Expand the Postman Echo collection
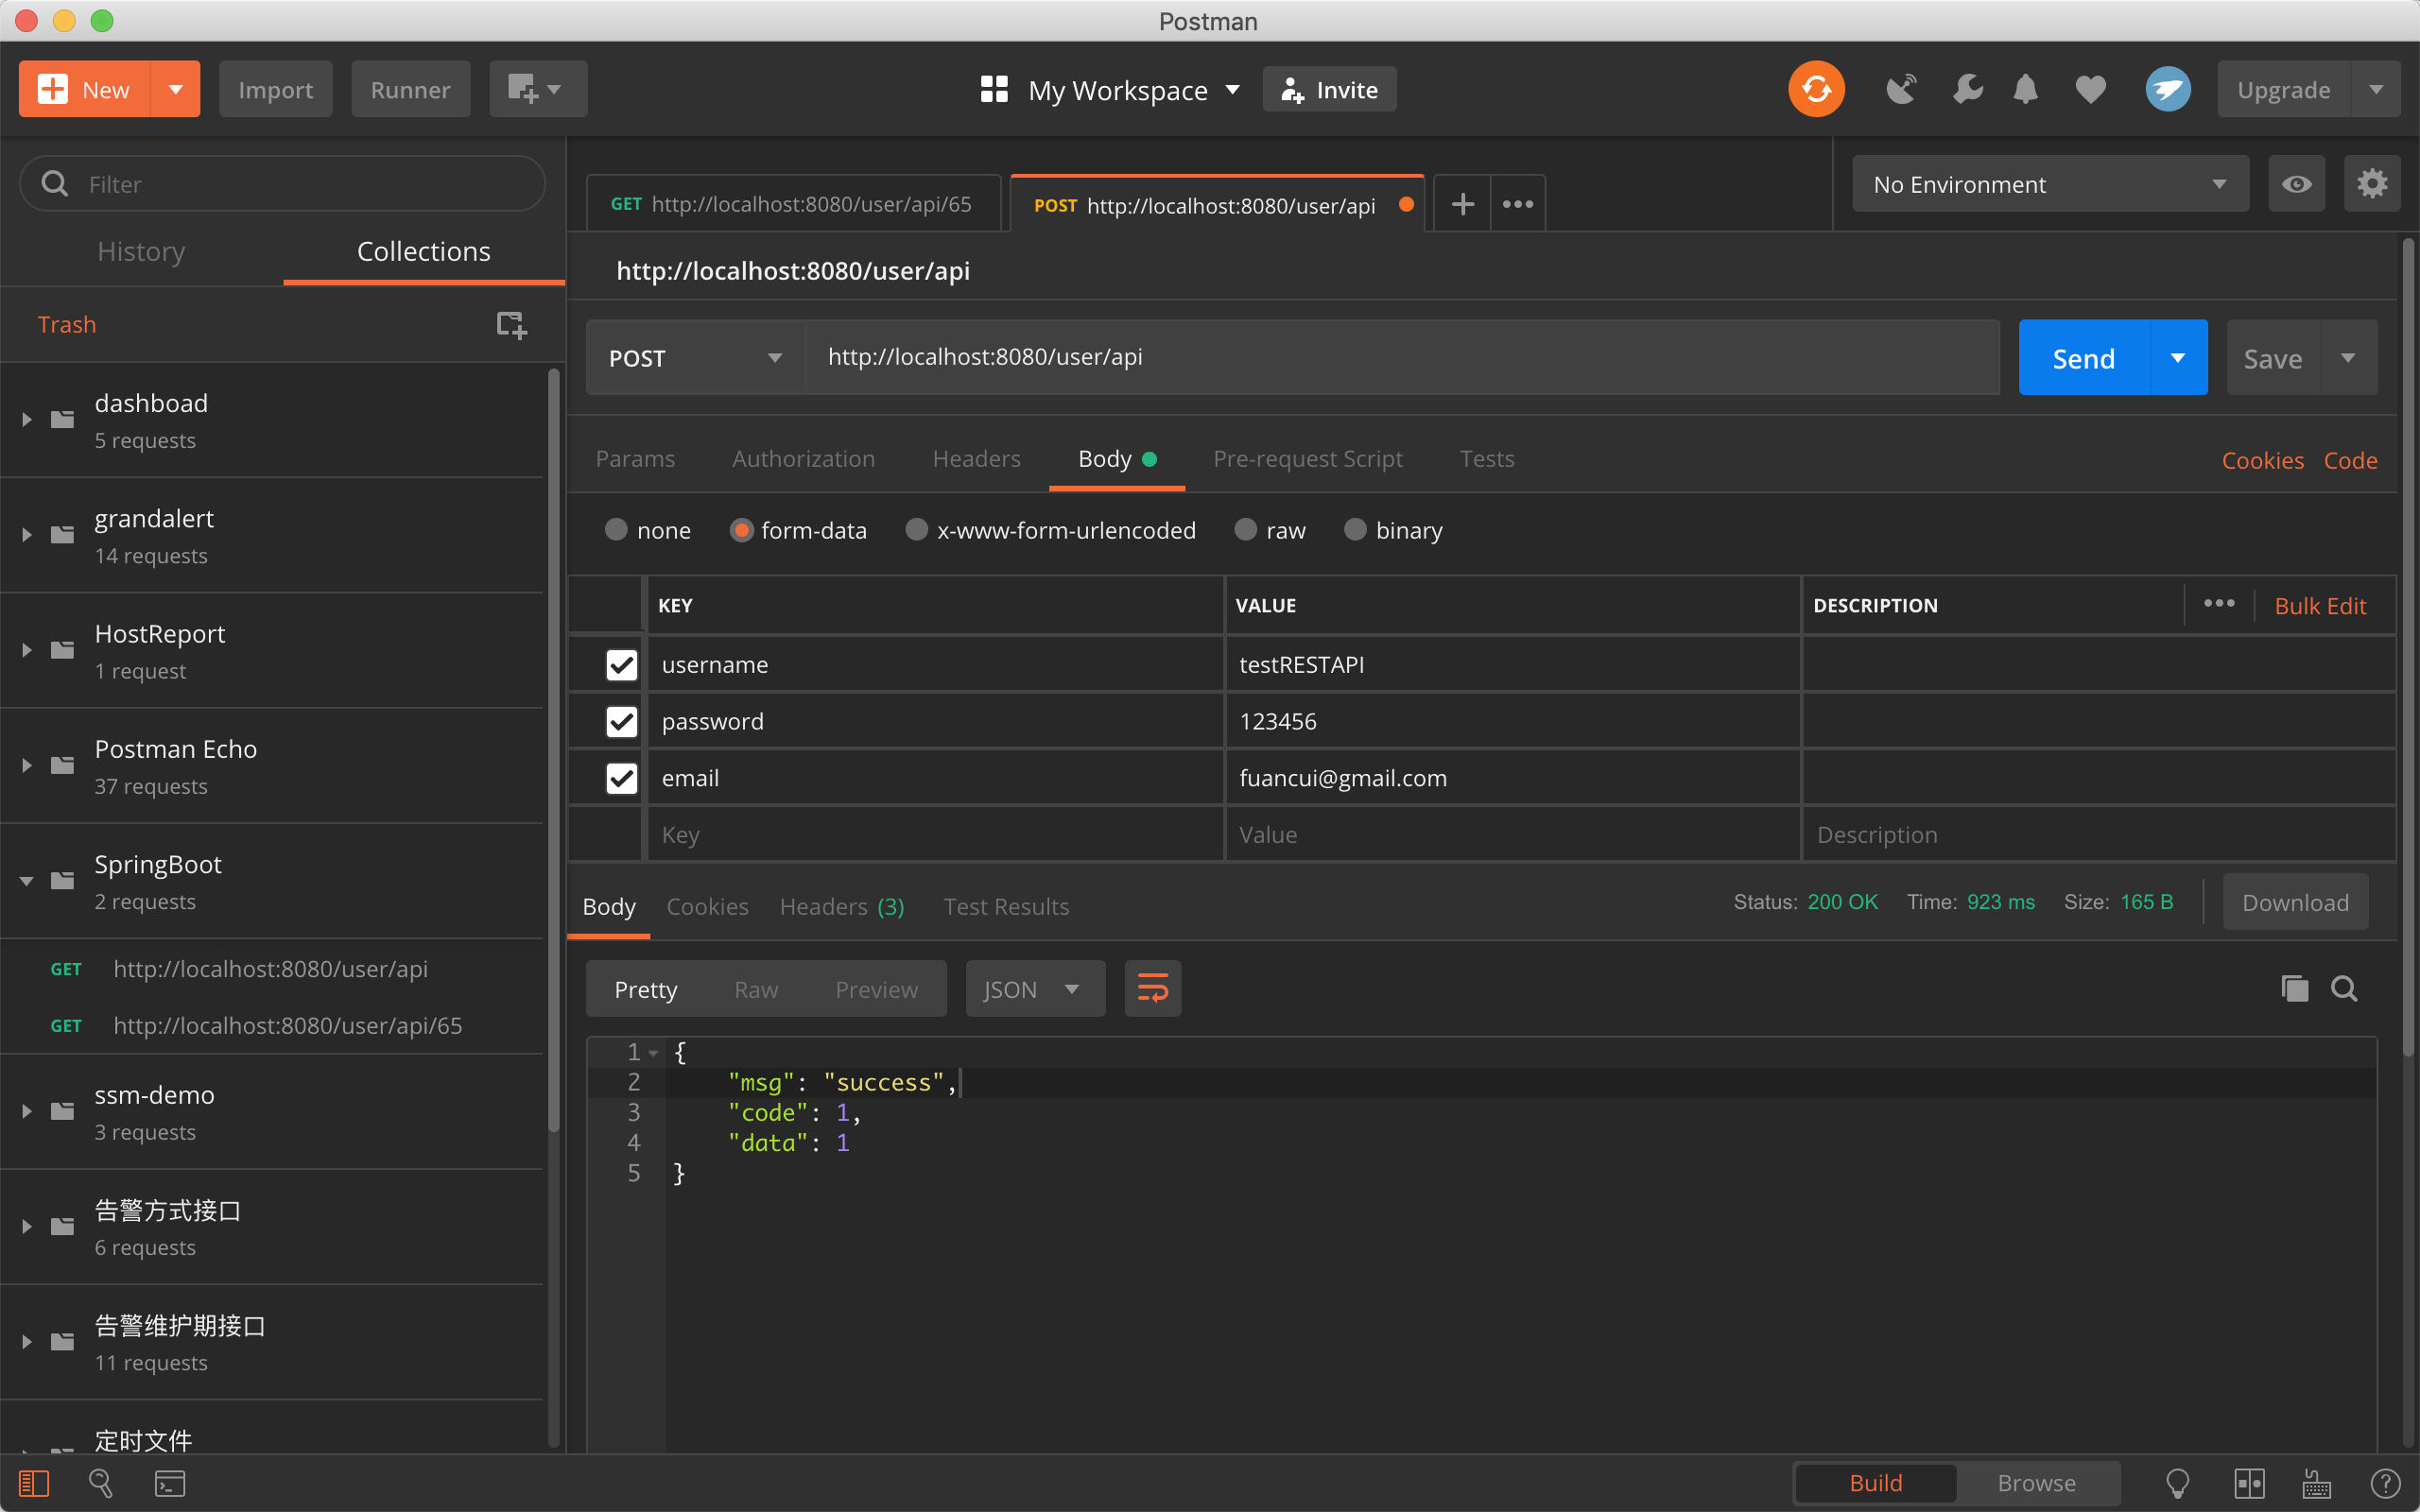Image resolution: width=2420 pixels, height=1512 pixels. [27, 766]
